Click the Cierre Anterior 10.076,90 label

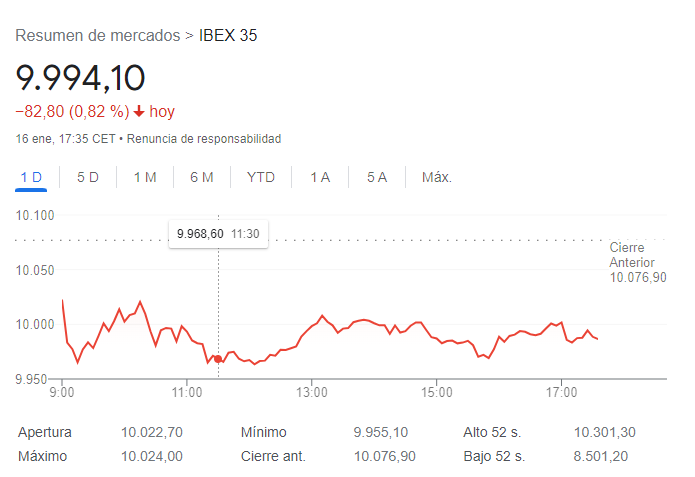pyautogui.click(x=637, y=262)
